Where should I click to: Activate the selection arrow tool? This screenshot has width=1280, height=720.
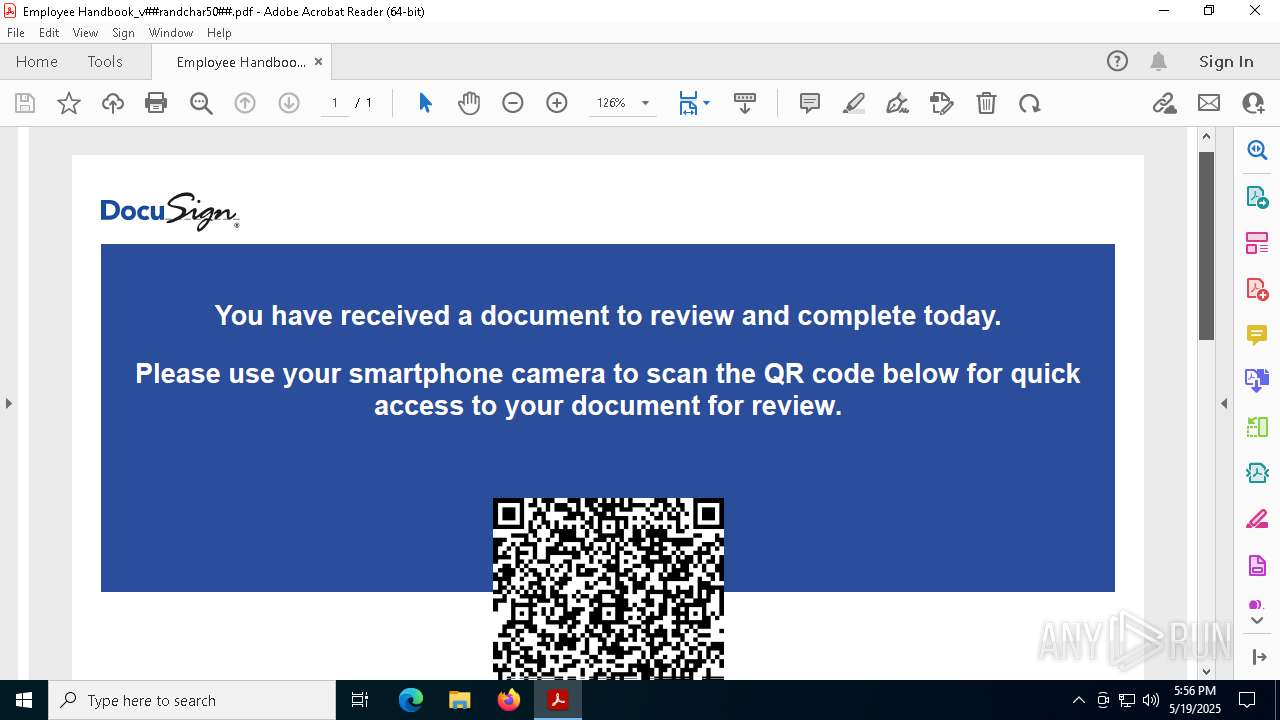pyautogui.click(x=425, y=103)
